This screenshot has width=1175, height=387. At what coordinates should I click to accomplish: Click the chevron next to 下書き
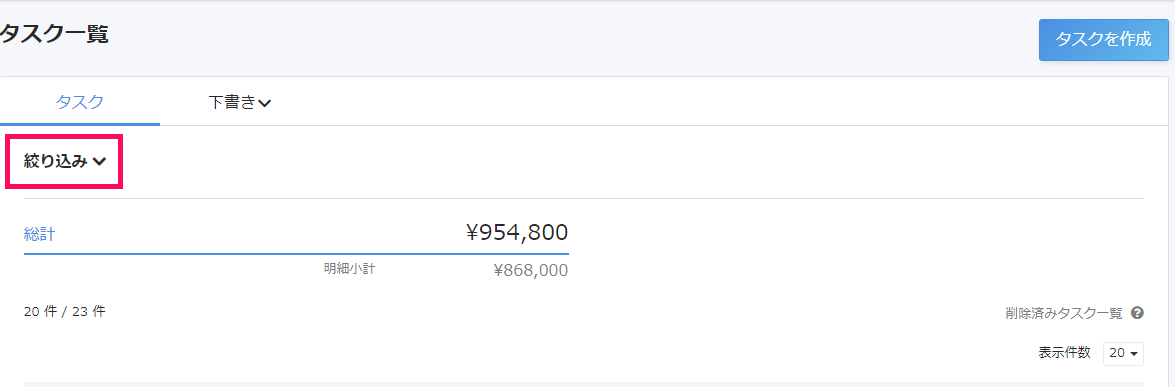[x=264, y=104]
